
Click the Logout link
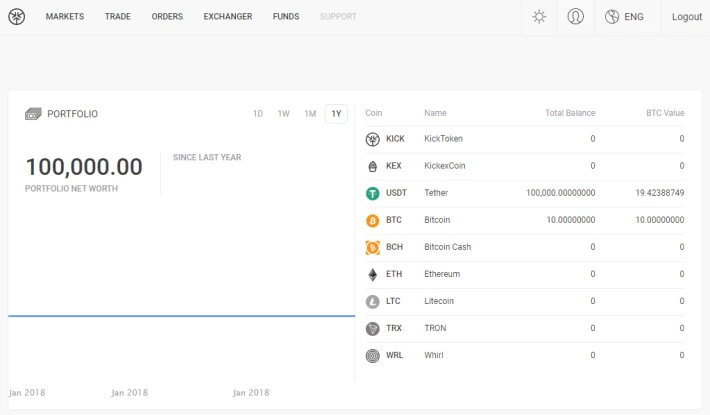click(x=687, y=17)
